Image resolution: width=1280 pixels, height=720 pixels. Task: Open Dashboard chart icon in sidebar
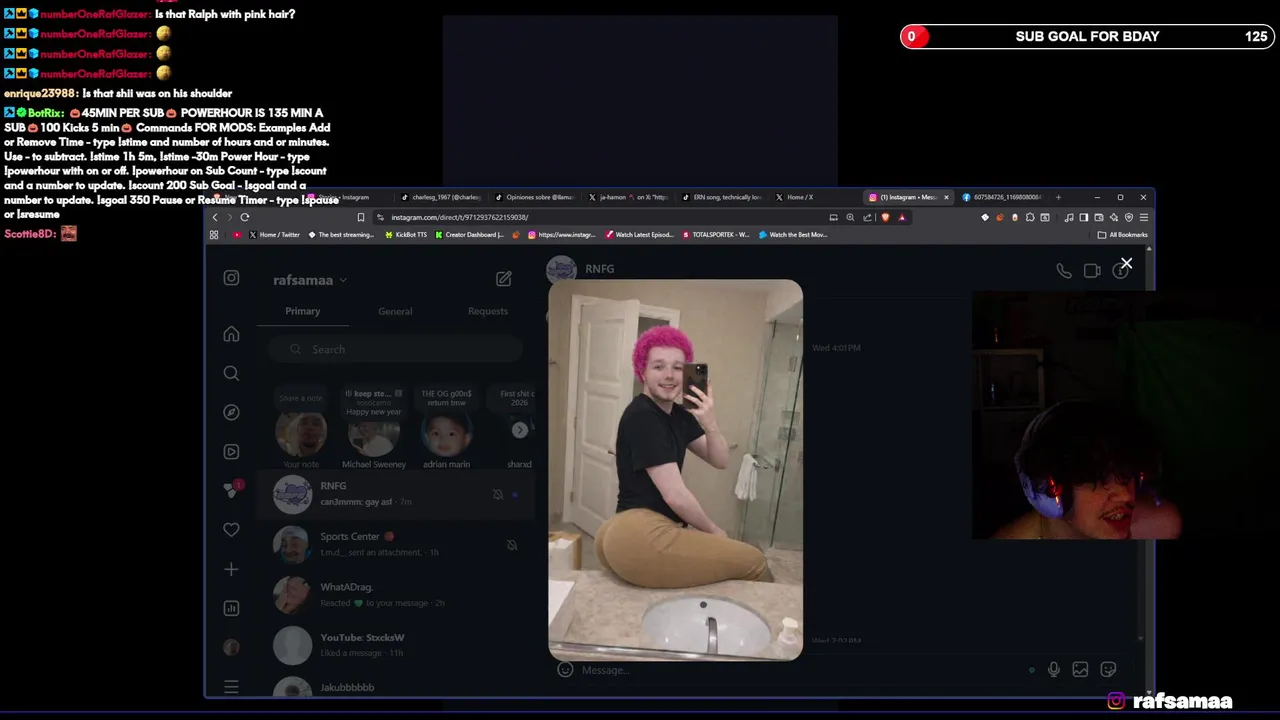click(x=231, y=608)
